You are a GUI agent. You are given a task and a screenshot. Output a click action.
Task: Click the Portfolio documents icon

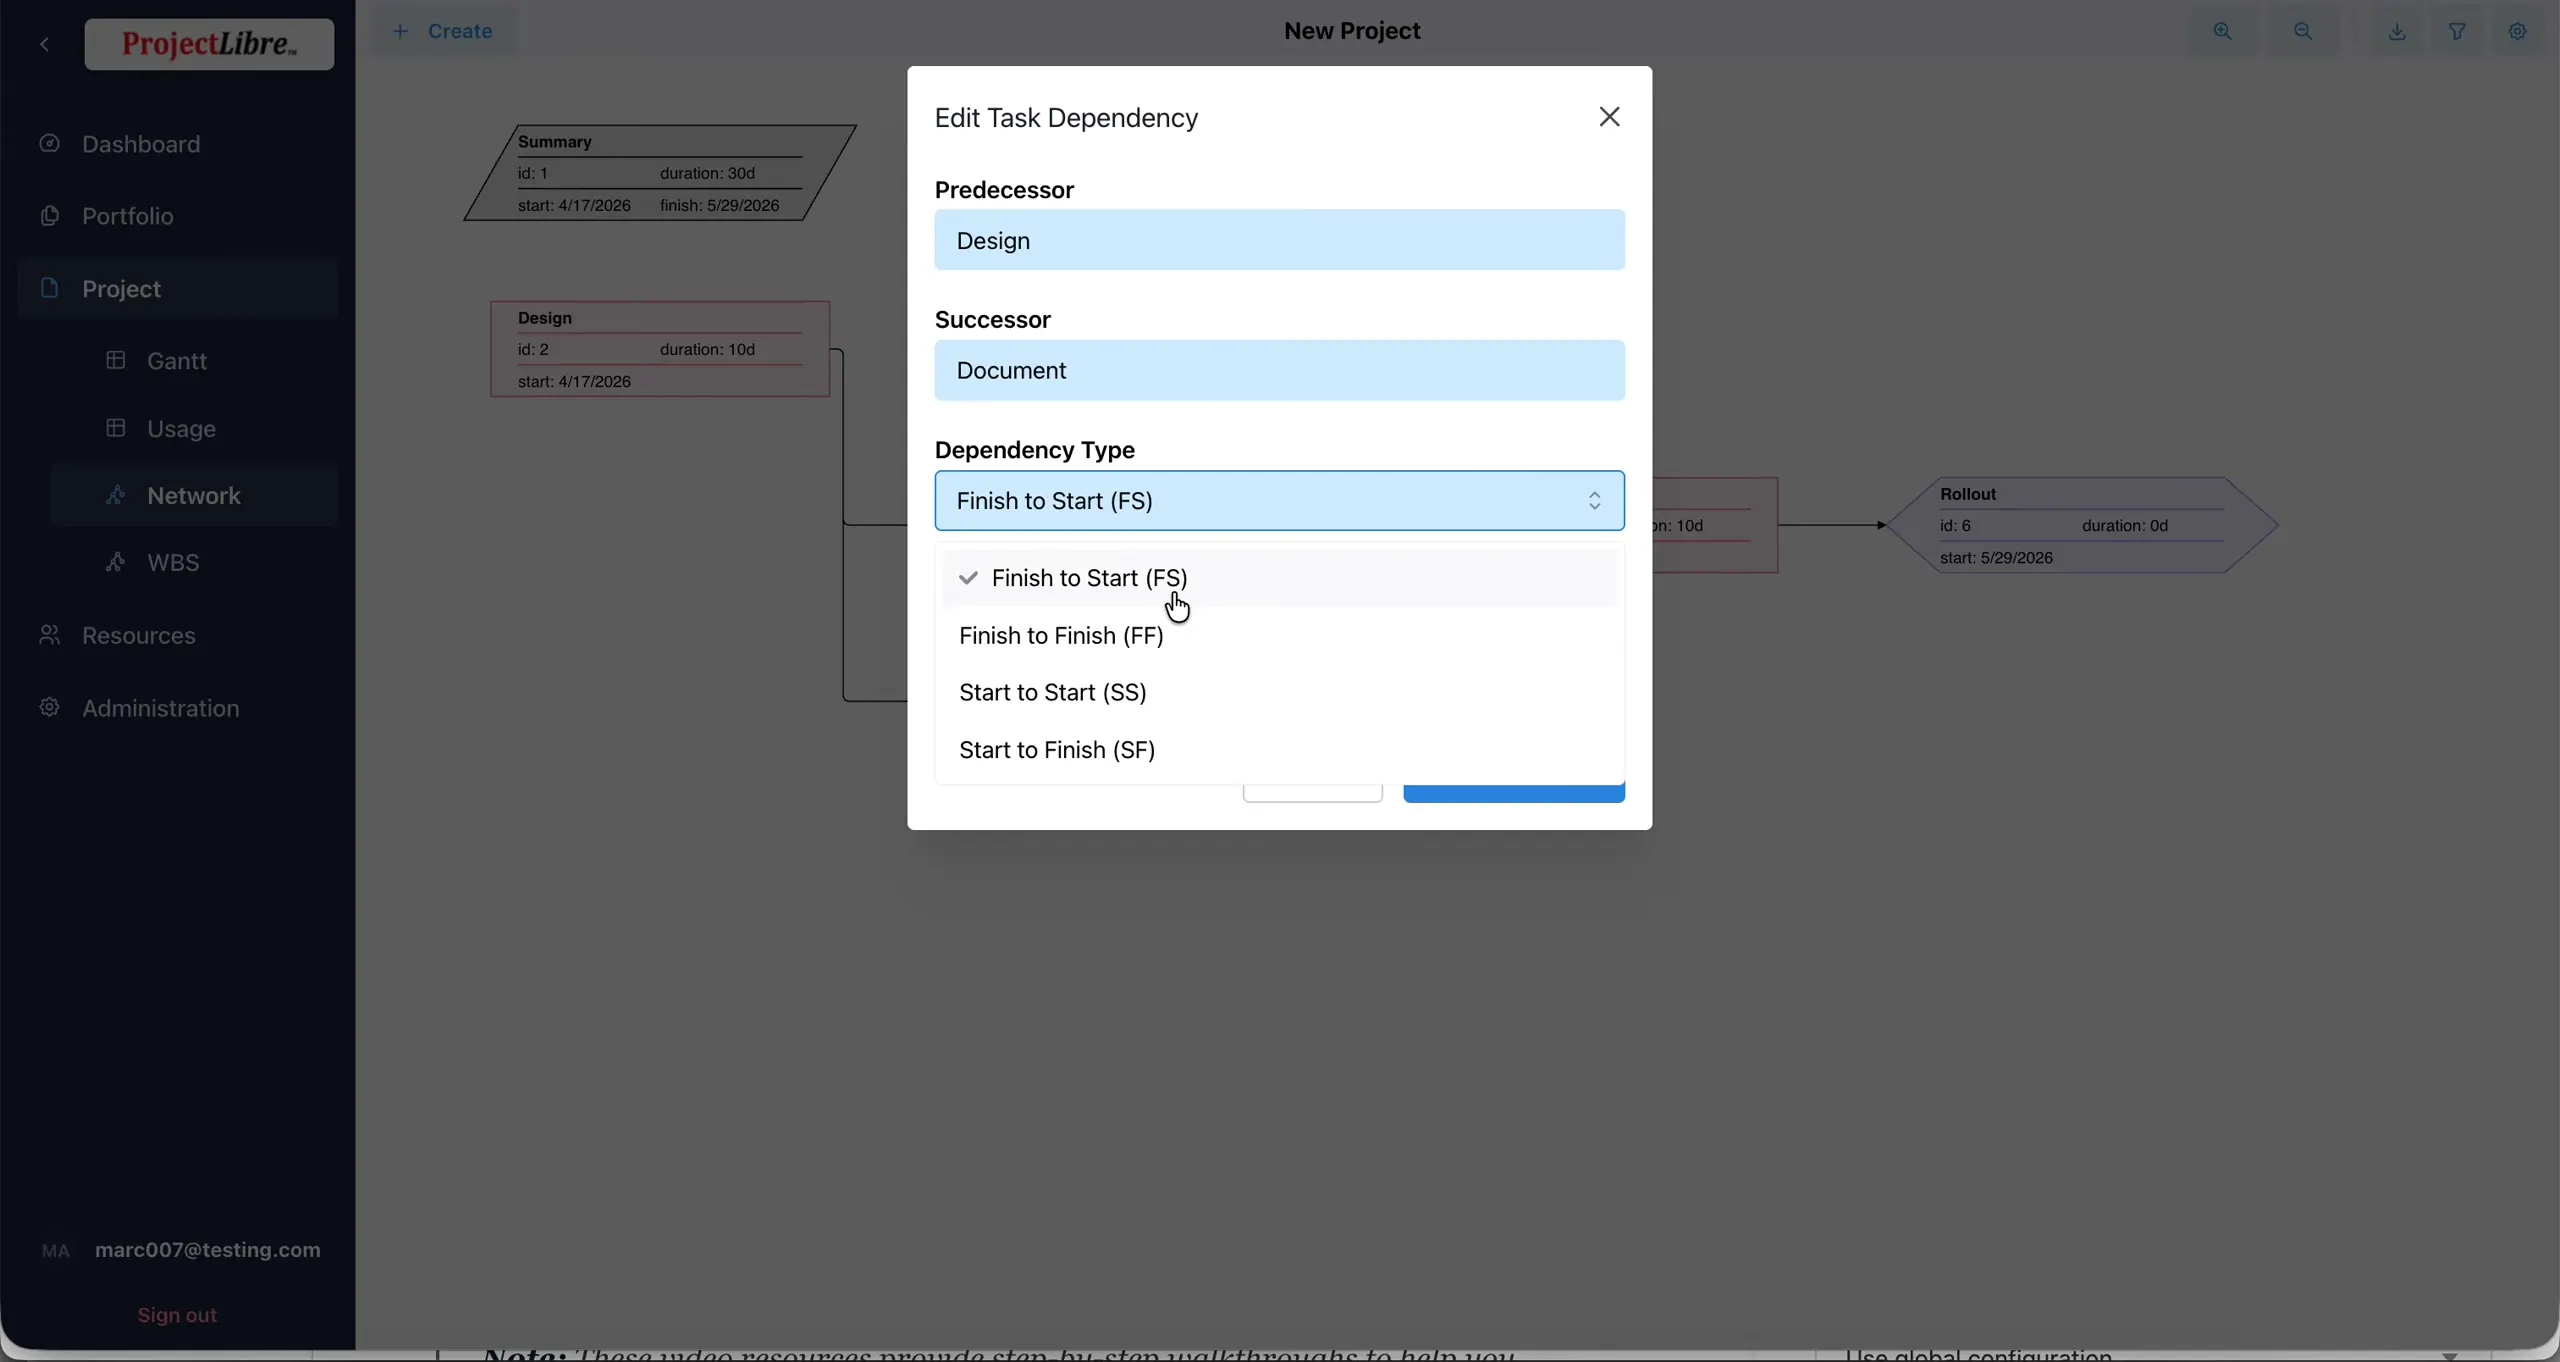click(x=49, y=215)
